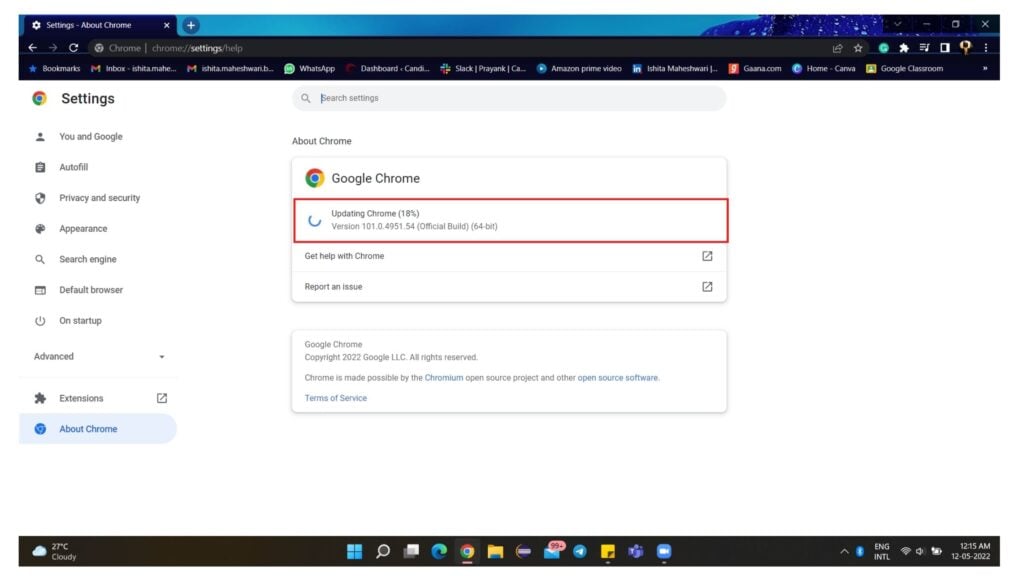Open the search tabs chevron in title bar

tap(898, 24)
